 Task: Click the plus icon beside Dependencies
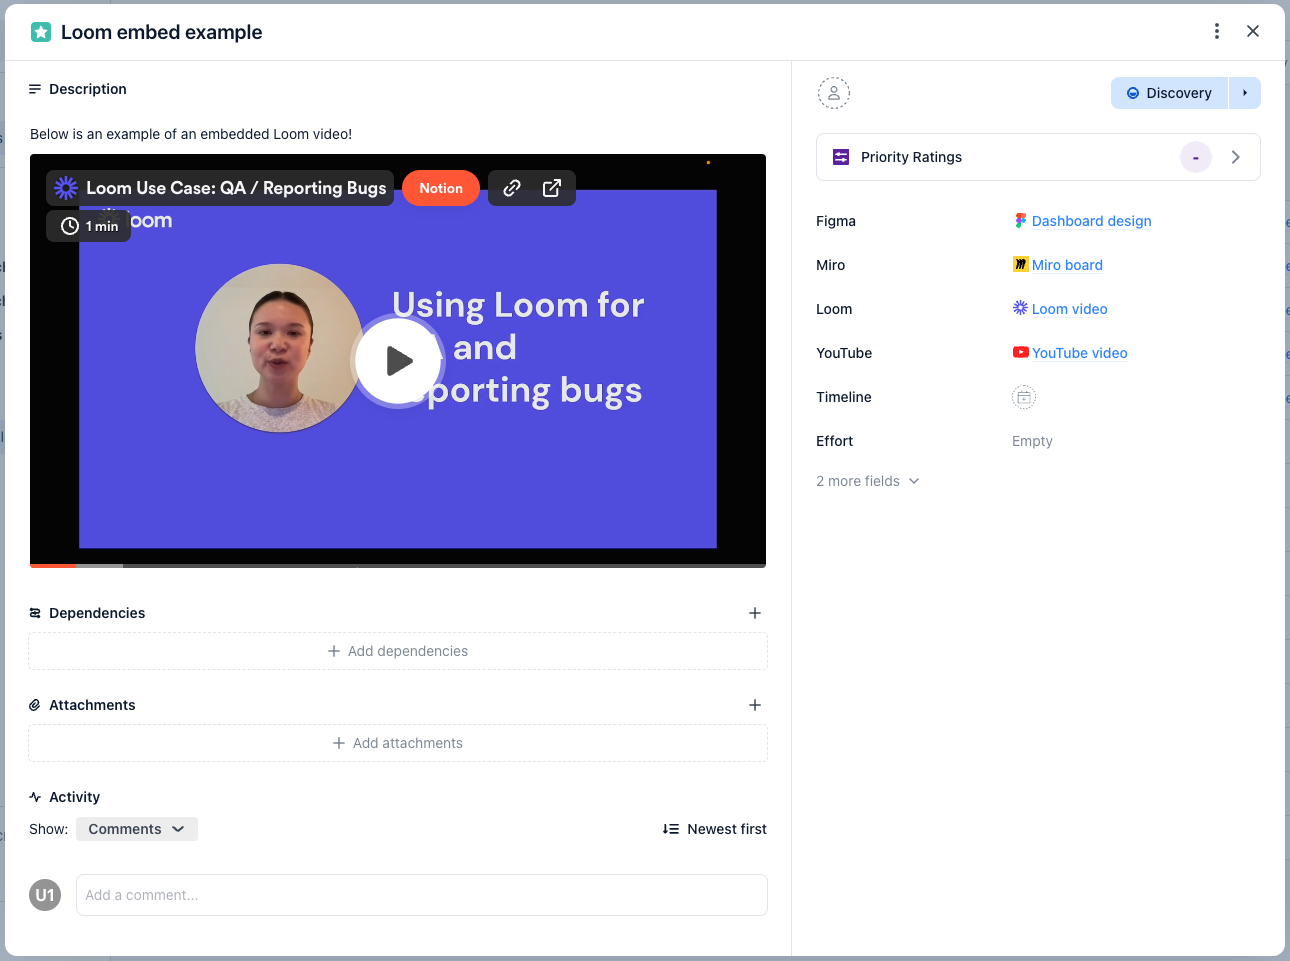pos(755,613)
